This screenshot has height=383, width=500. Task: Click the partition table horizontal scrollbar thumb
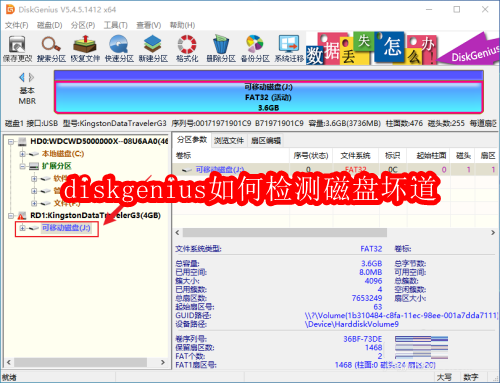click(x=285, y=233)
